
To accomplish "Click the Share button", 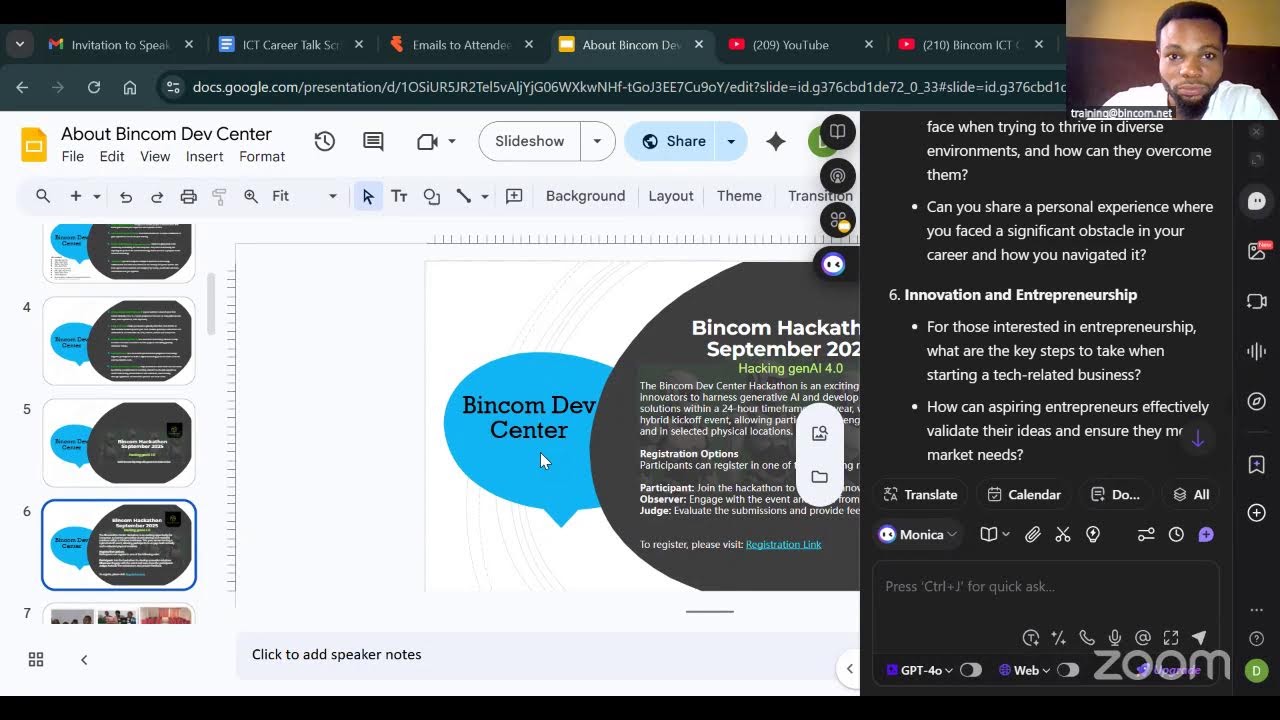I will coord(674,142).
